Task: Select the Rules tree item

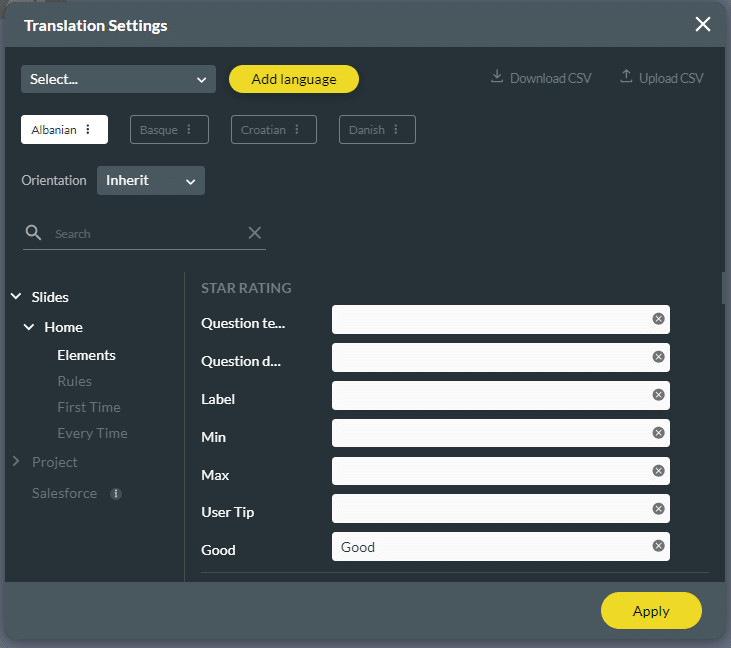Action: coord(74,381)
